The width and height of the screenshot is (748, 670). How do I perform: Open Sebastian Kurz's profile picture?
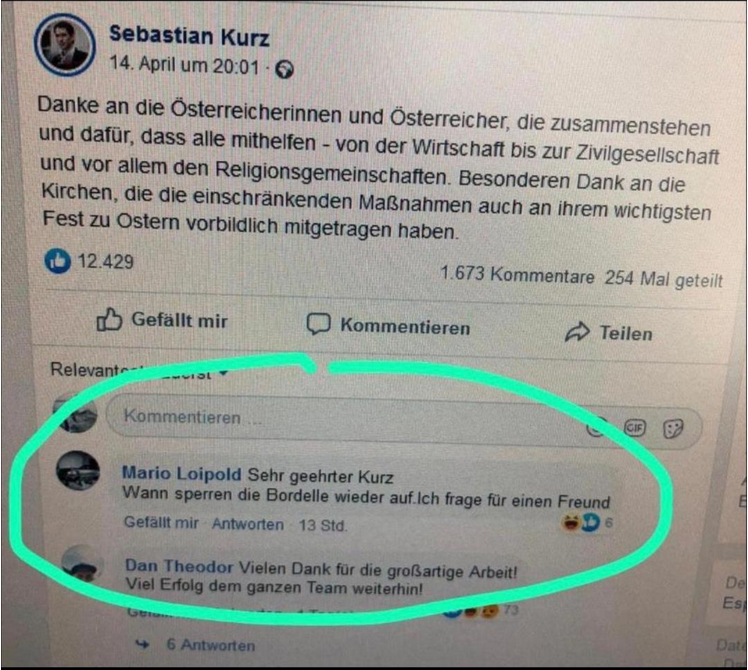click(x=64, y=44)
